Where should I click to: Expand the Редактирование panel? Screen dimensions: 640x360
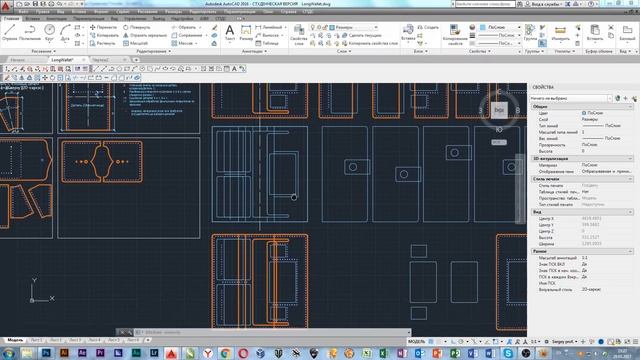click(x=154, y=51)
